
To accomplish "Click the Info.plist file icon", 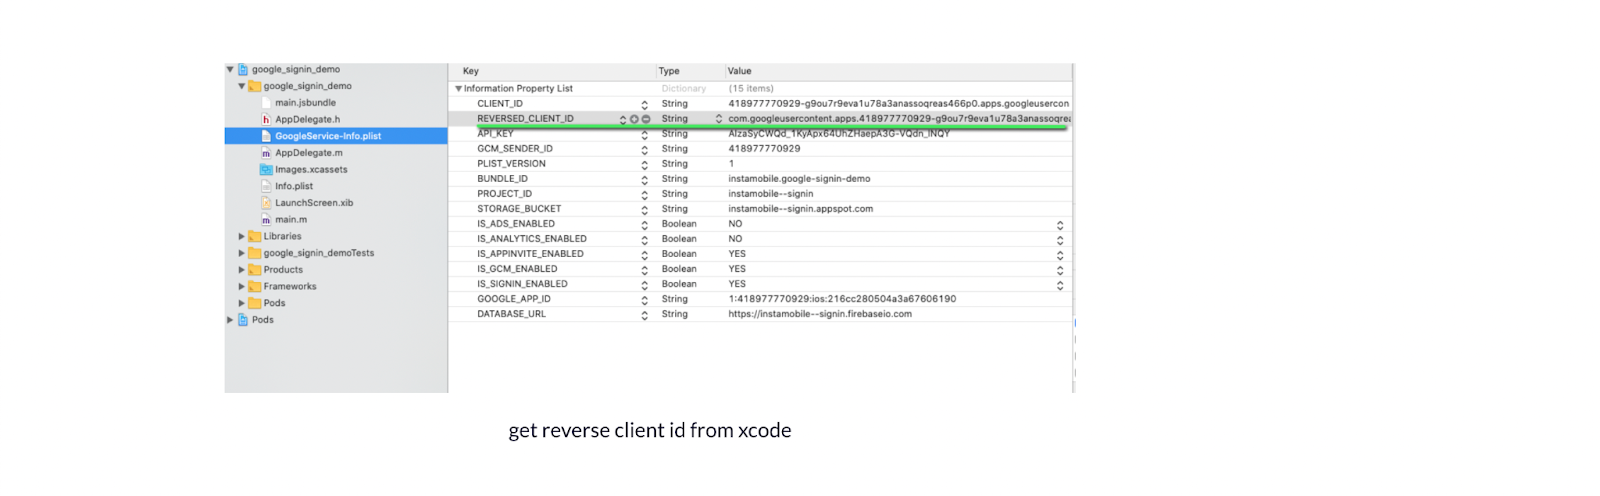I will click(x=266, y=186).
